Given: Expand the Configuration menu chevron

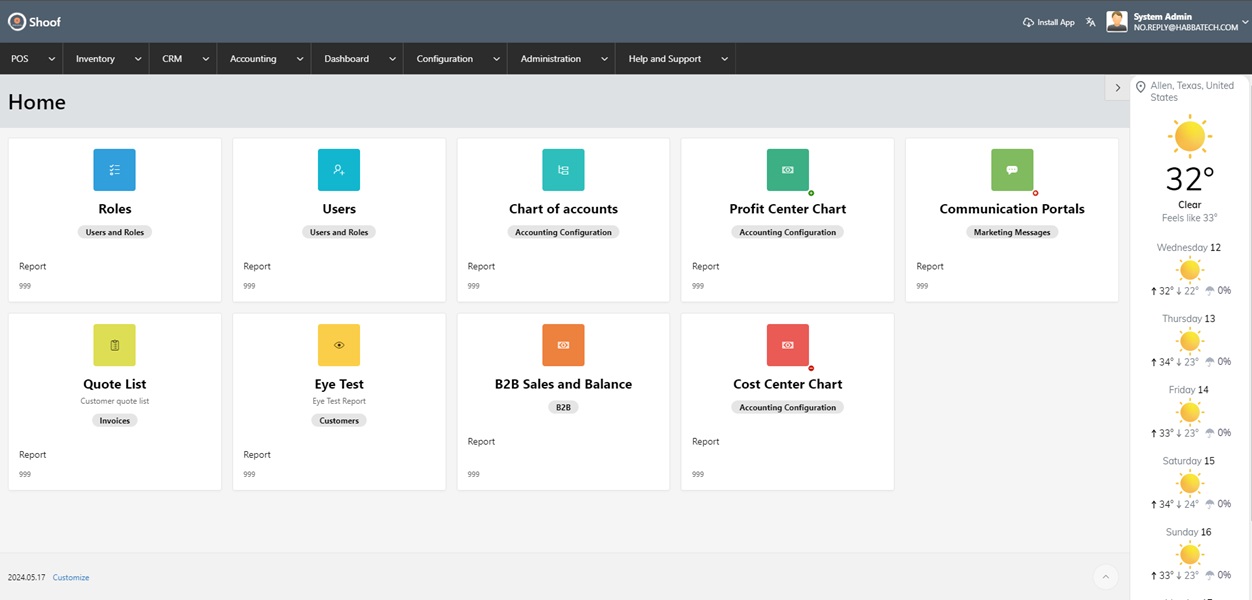Looking at the screenshot, I should (495, 59).
